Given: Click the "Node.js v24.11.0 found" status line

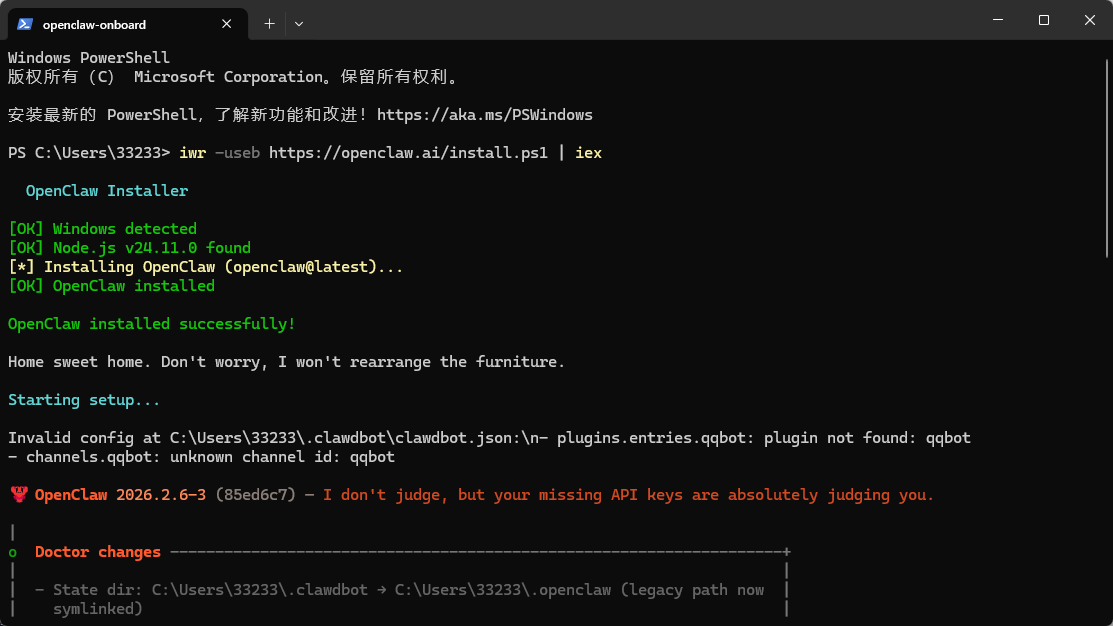Looking at the screenshot, I should (x=151, y=248).
